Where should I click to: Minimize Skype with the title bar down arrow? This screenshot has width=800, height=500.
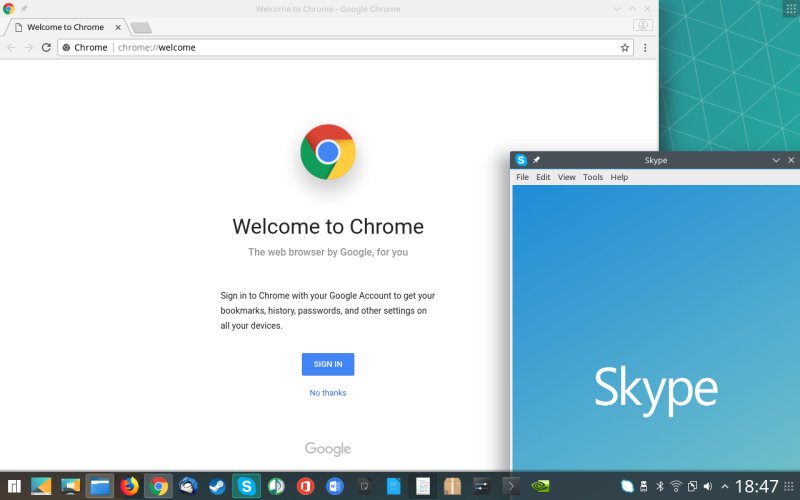(x=776, y=160)
